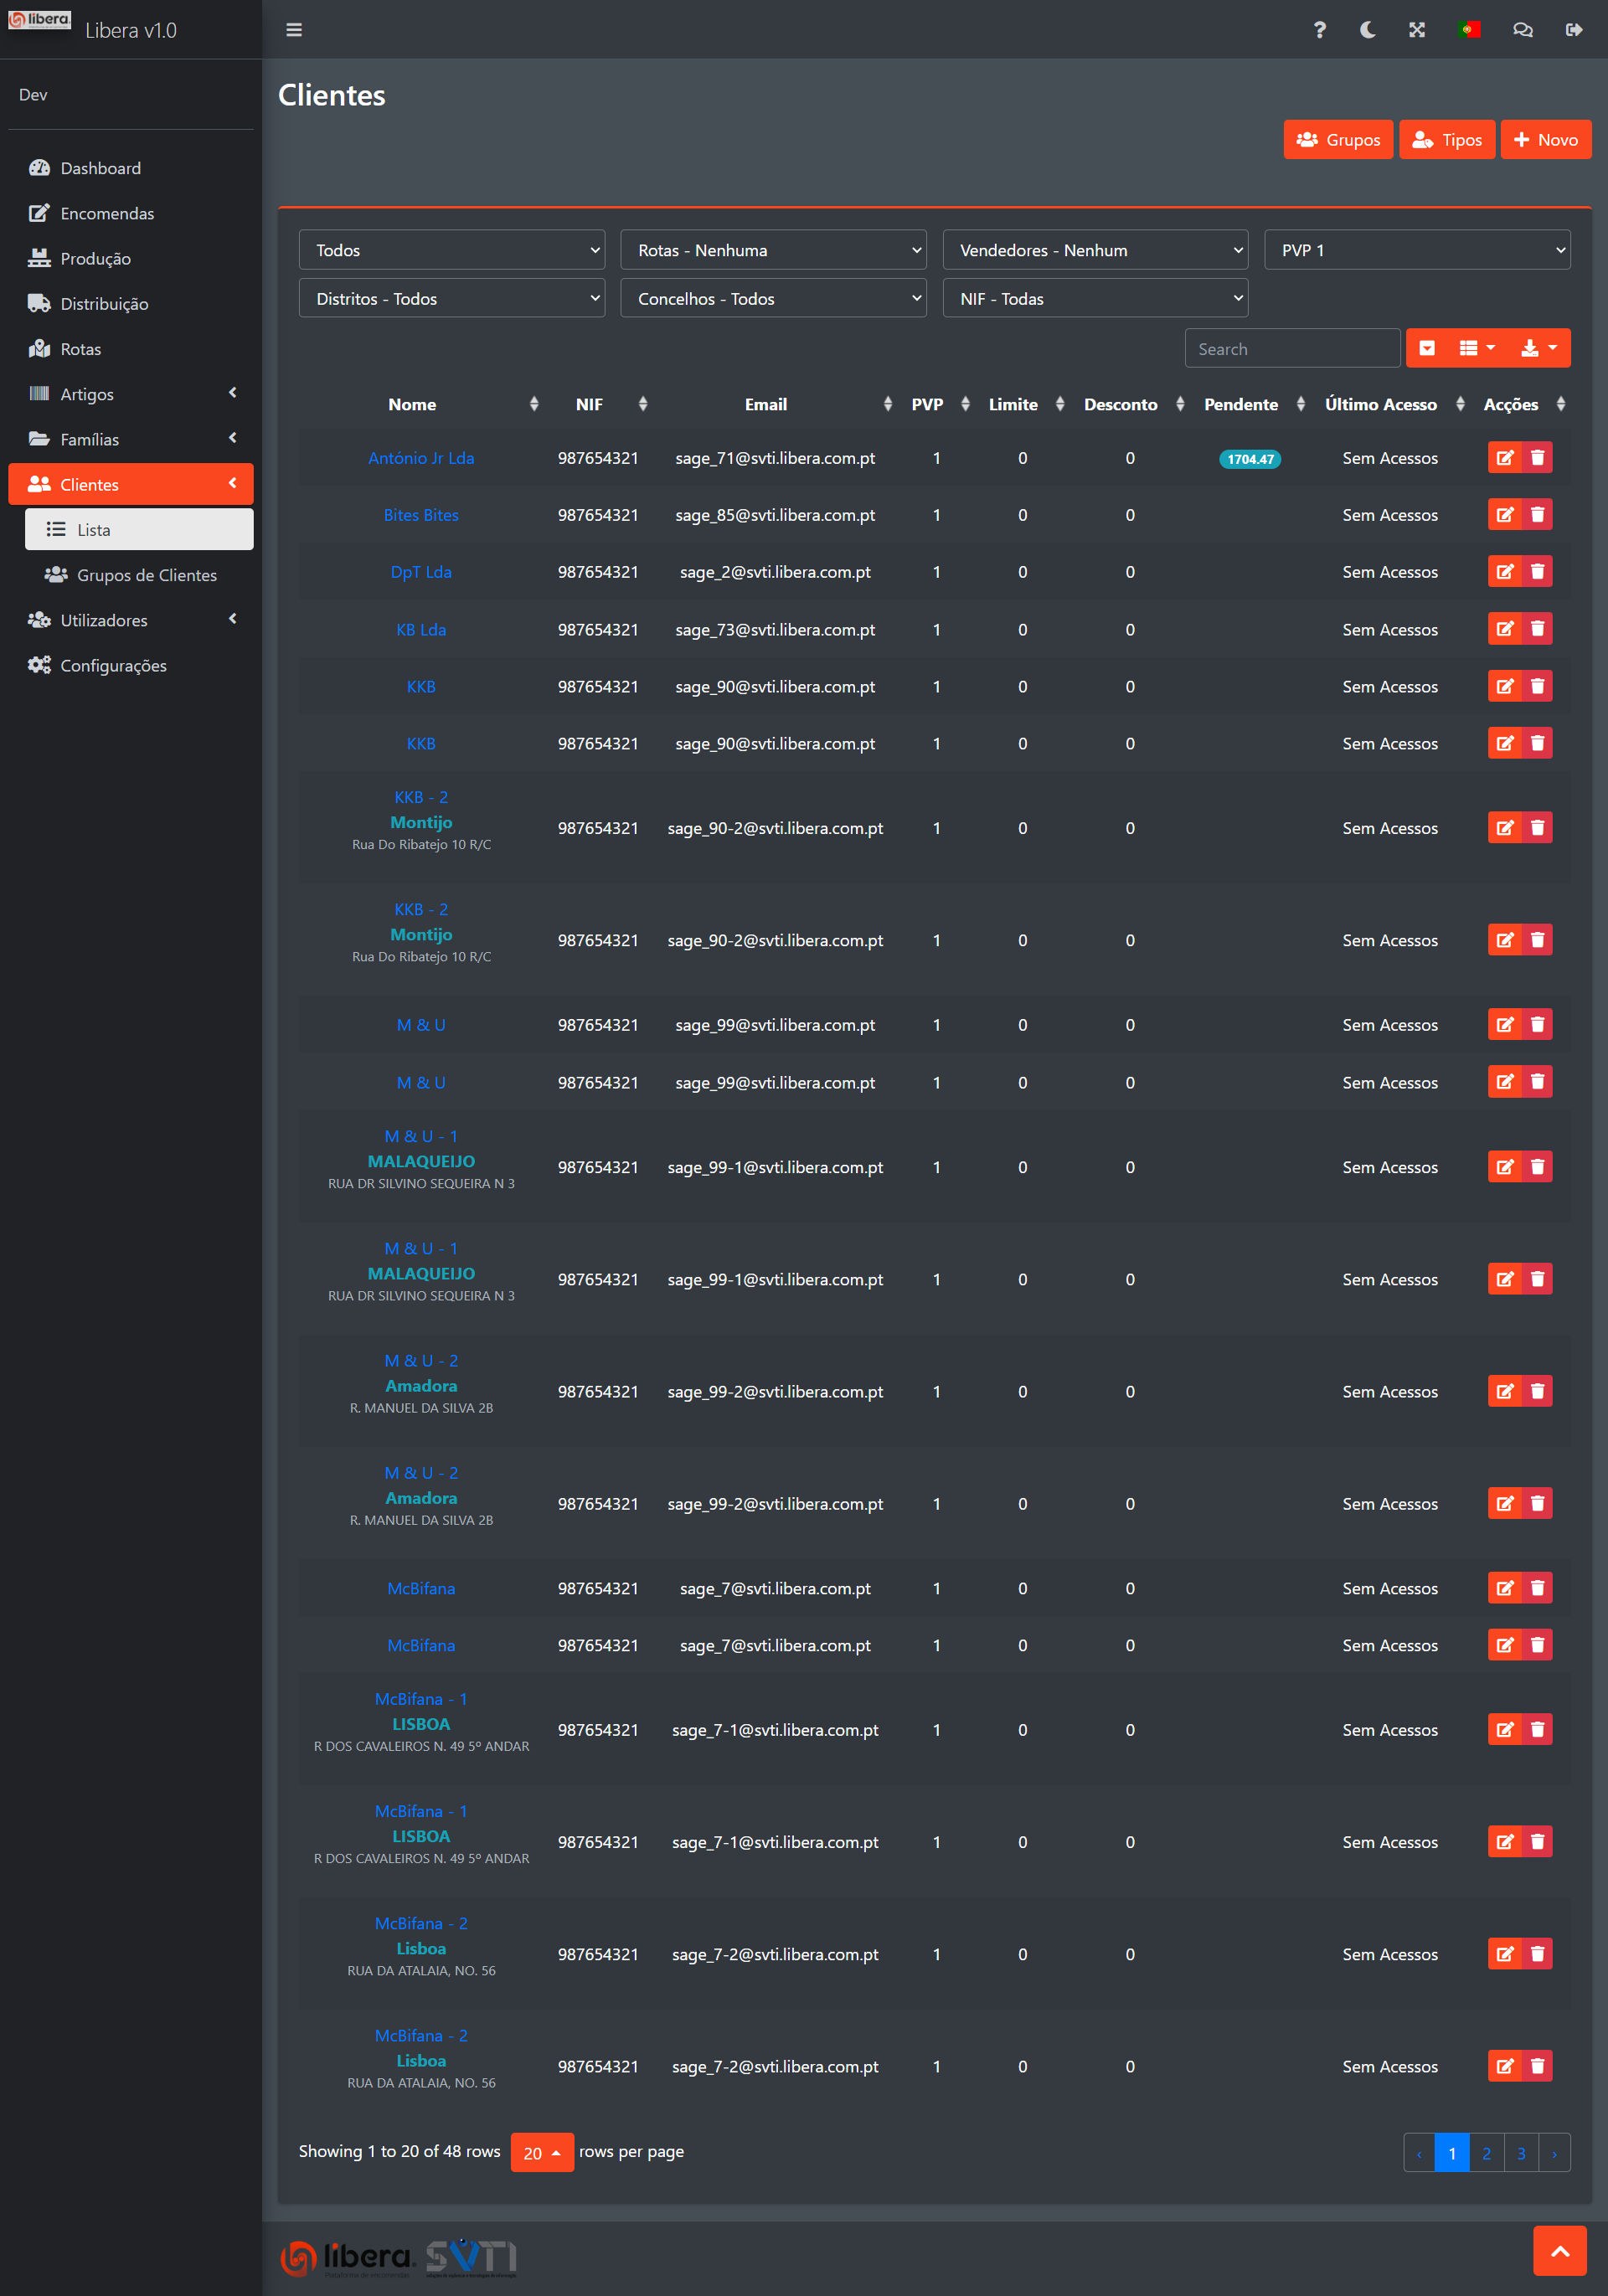This screenshot has width=1608, height=2296.
Task: Toggle the sidebar hamburger menu
Action: [x=294, y=30]
